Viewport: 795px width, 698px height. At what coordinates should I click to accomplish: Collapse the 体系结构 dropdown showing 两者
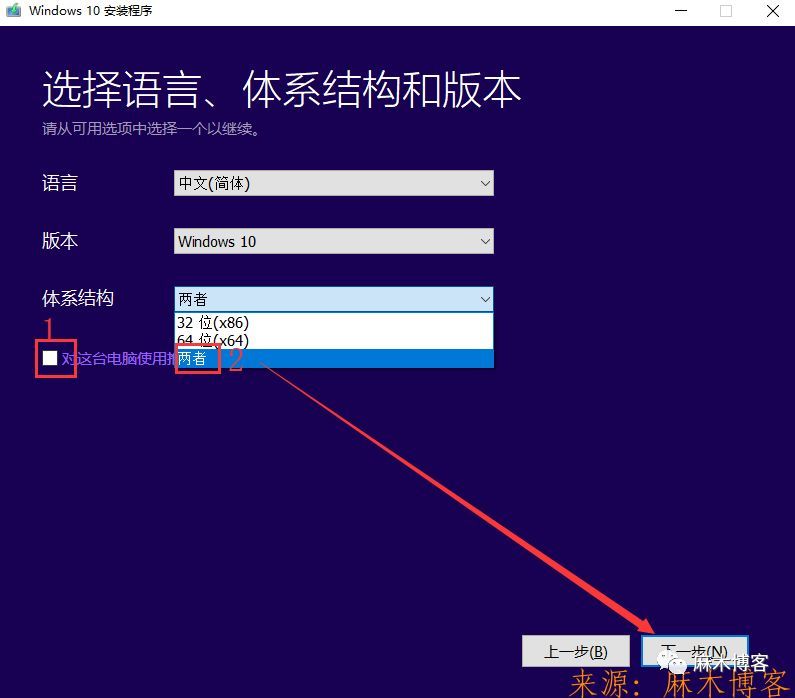pos(334,299)
